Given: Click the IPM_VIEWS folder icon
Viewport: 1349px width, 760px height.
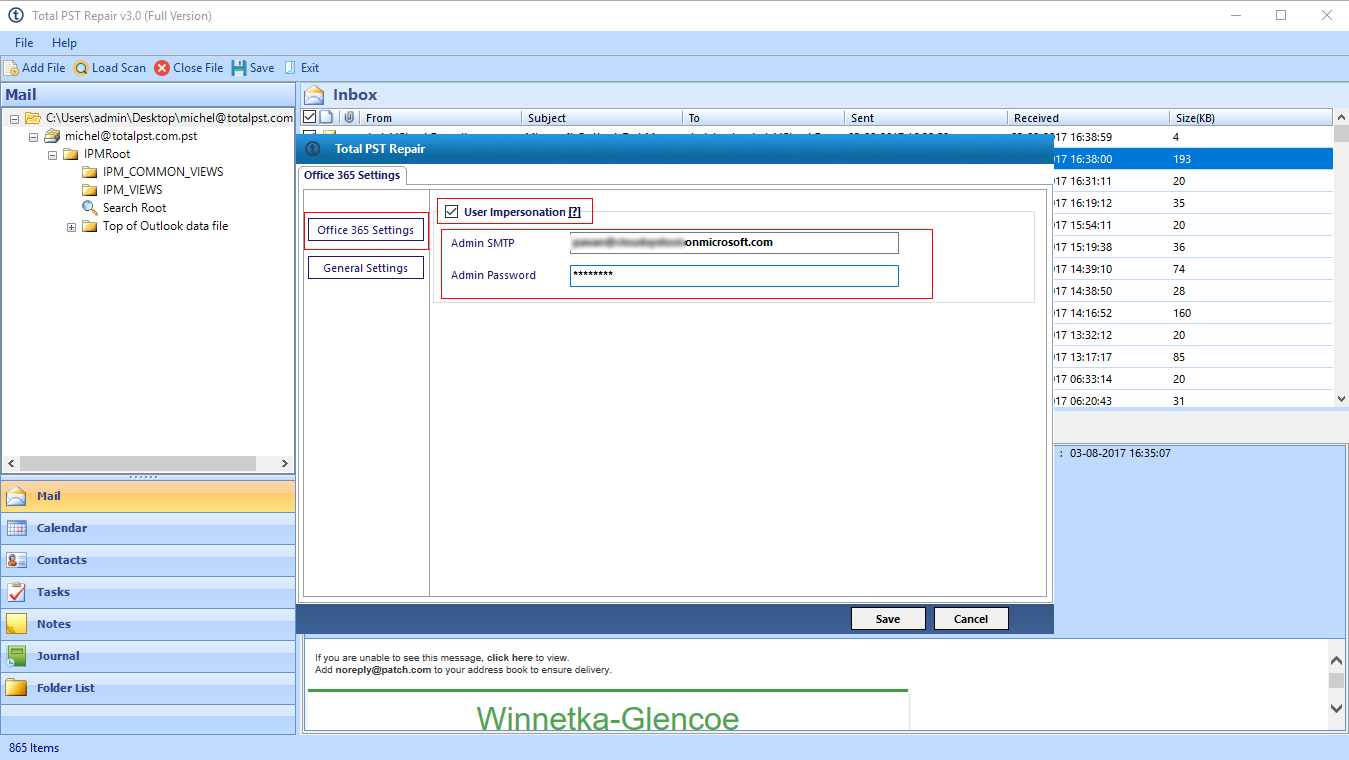Looking at the screenshot, I should tap(89, 190).
